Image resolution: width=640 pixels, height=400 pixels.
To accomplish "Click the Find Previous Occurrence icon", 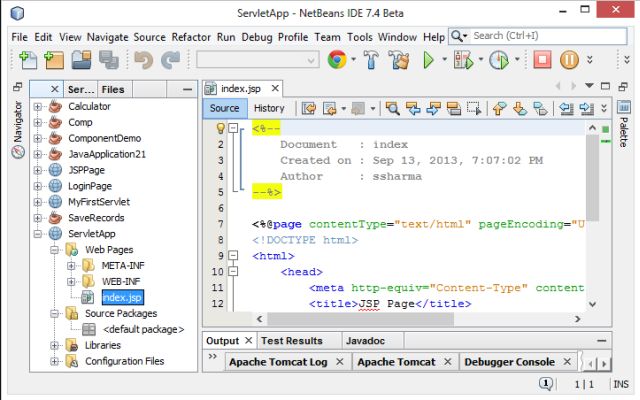I will (x=413, y=108).
